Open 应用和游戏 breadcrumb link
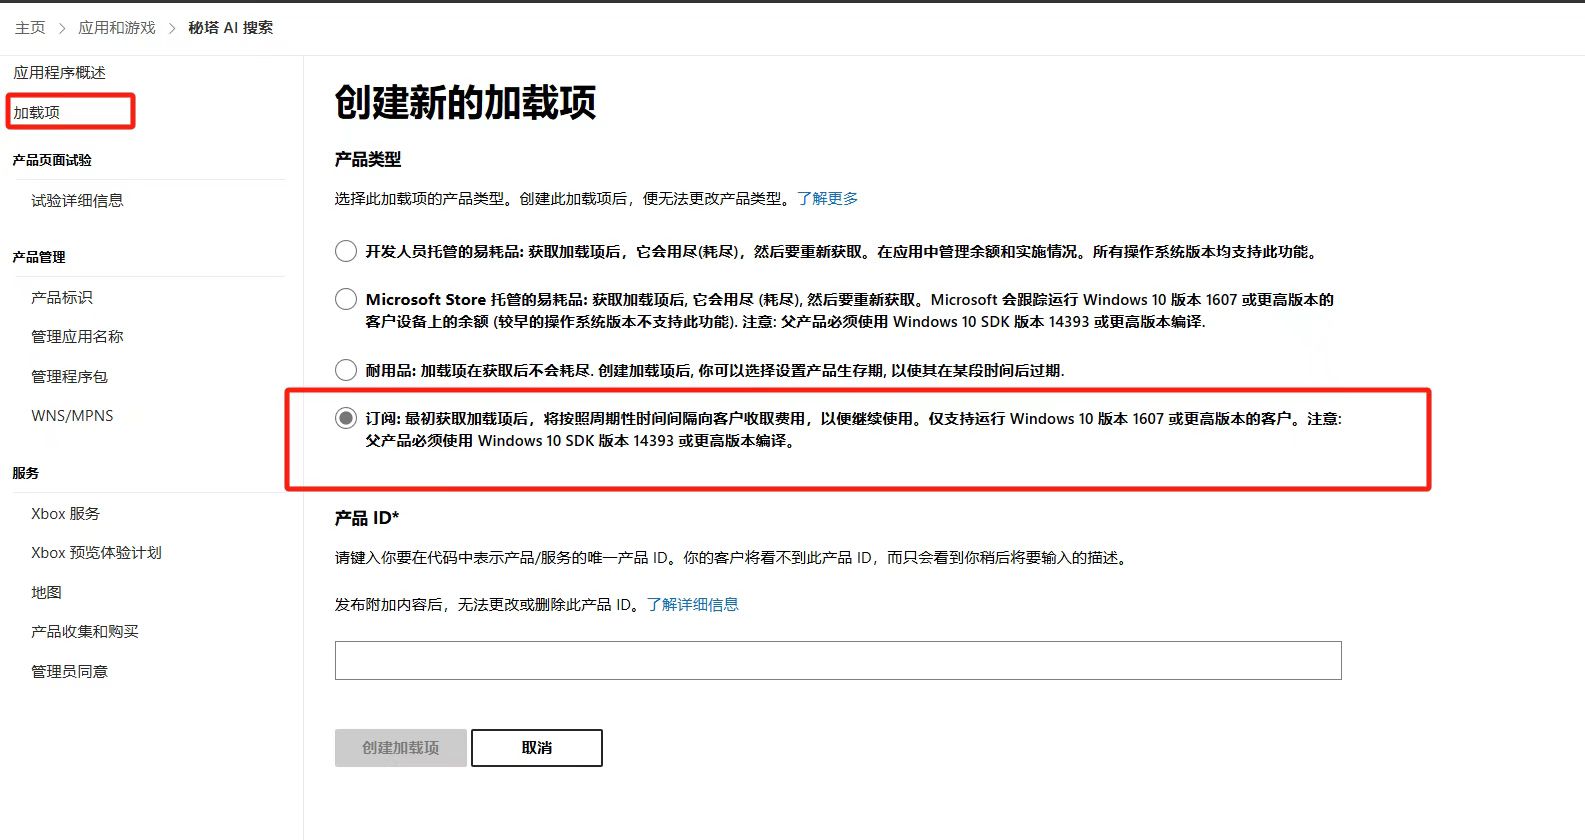The width and height of the screenshot is (1585, 840). 117,28
